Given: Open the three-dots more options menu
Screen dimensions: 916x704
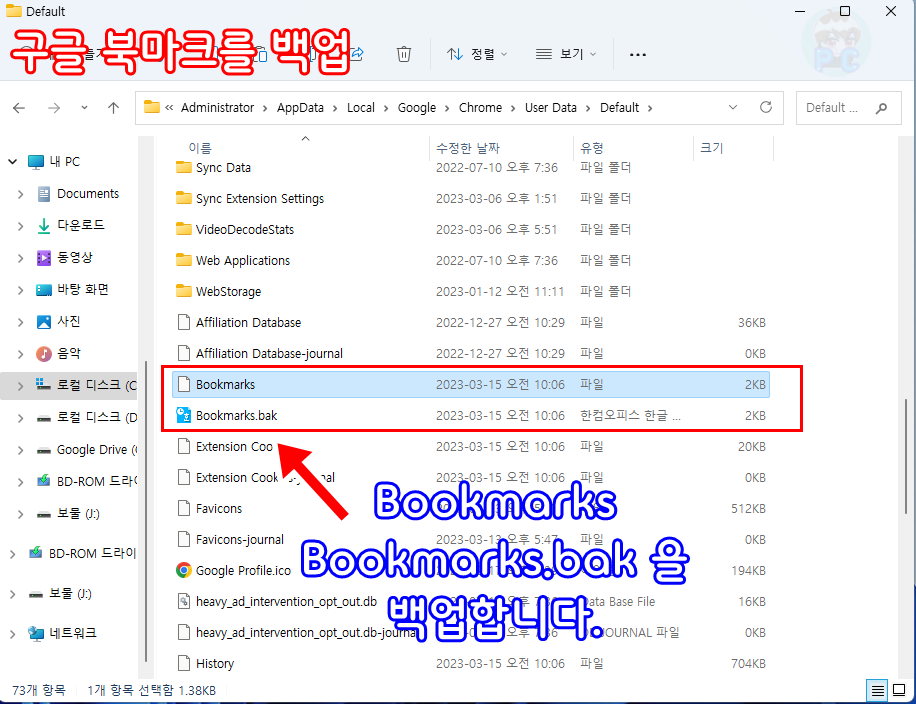Looking at the screenshot, I should [x=637, y=54].
